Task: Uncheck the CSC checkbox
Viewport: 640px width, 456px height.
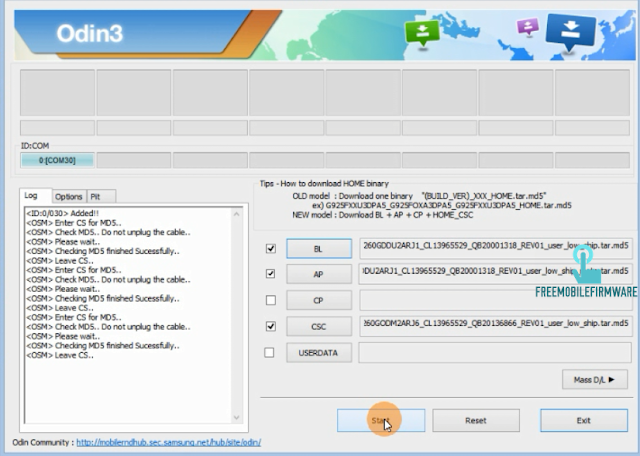Action: pos(271,326)
